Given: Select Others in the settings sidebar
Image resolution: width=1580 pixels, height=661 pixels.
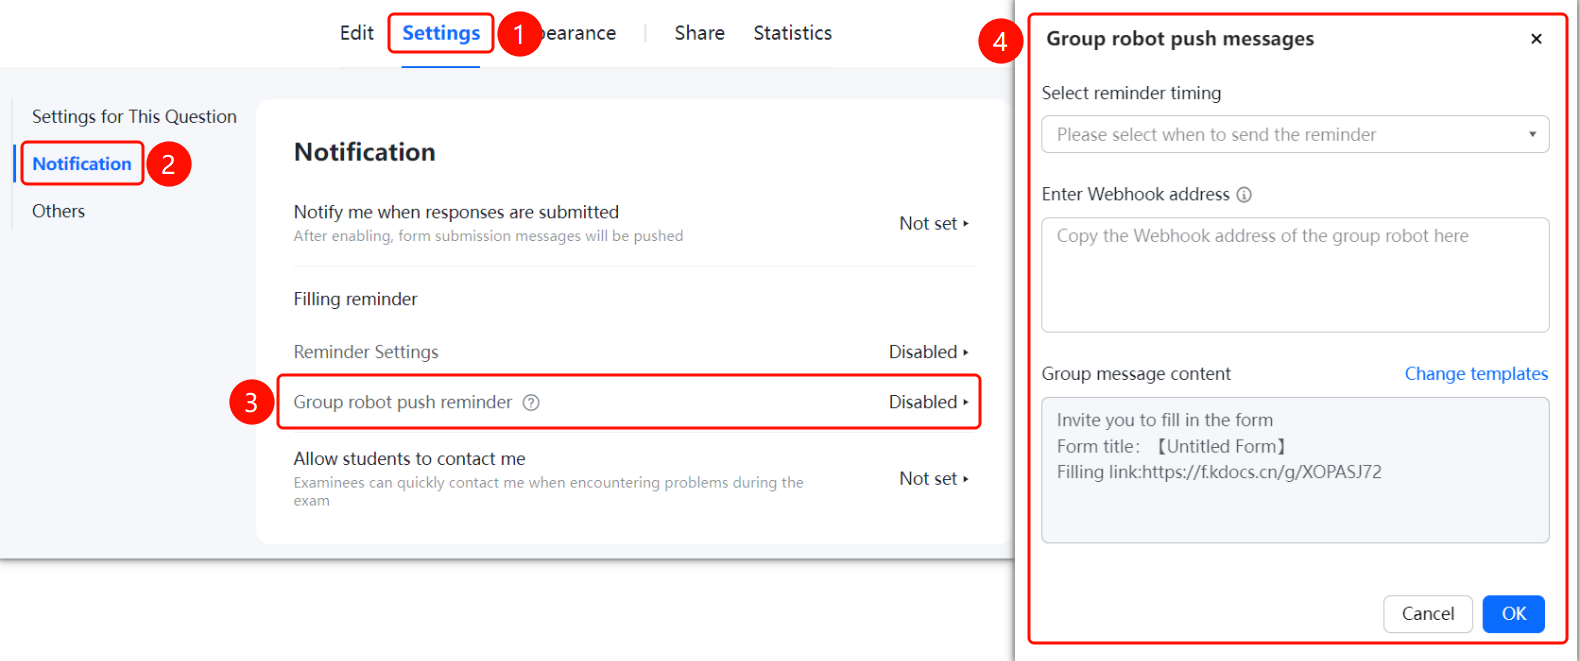Looking at the screenshot, I should tap(58, 211).
